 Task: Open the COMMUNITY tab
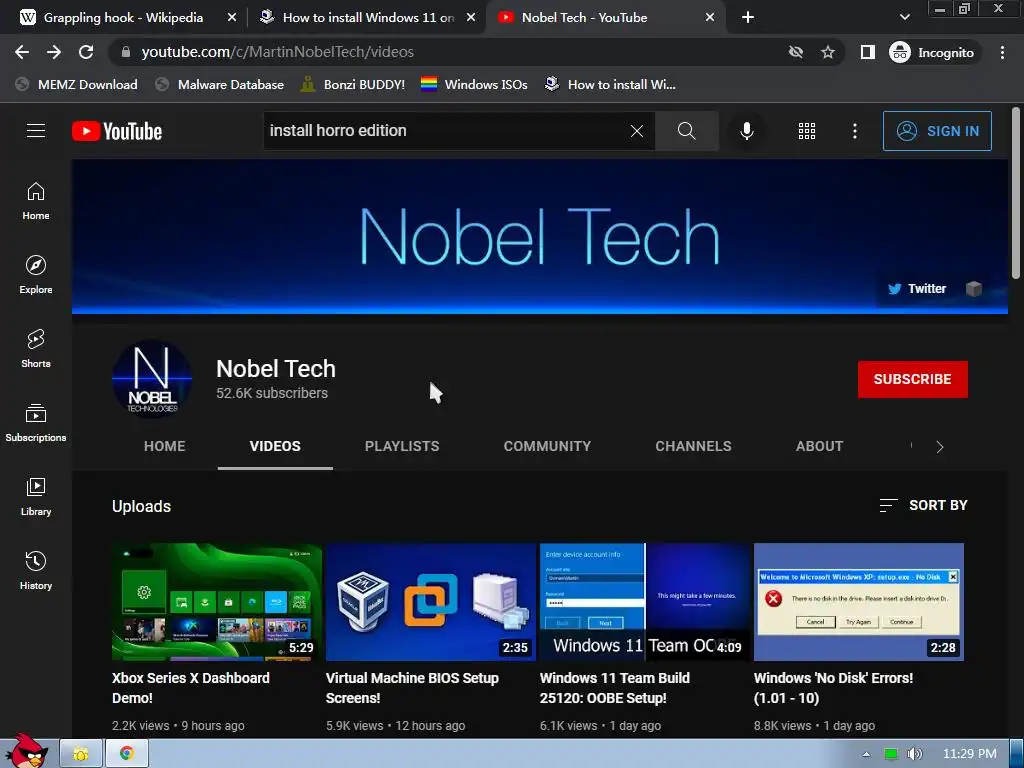pos(547,446)
